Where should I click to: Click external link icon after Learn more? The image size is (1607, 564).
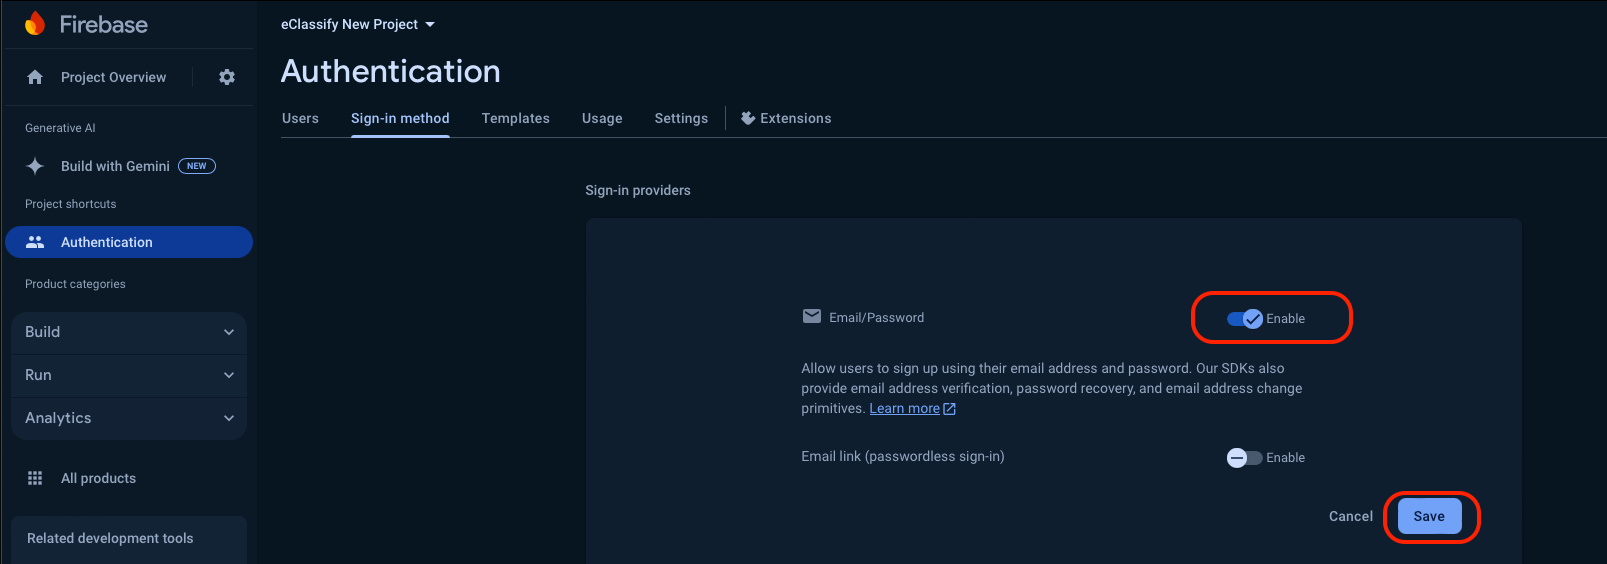950,409
